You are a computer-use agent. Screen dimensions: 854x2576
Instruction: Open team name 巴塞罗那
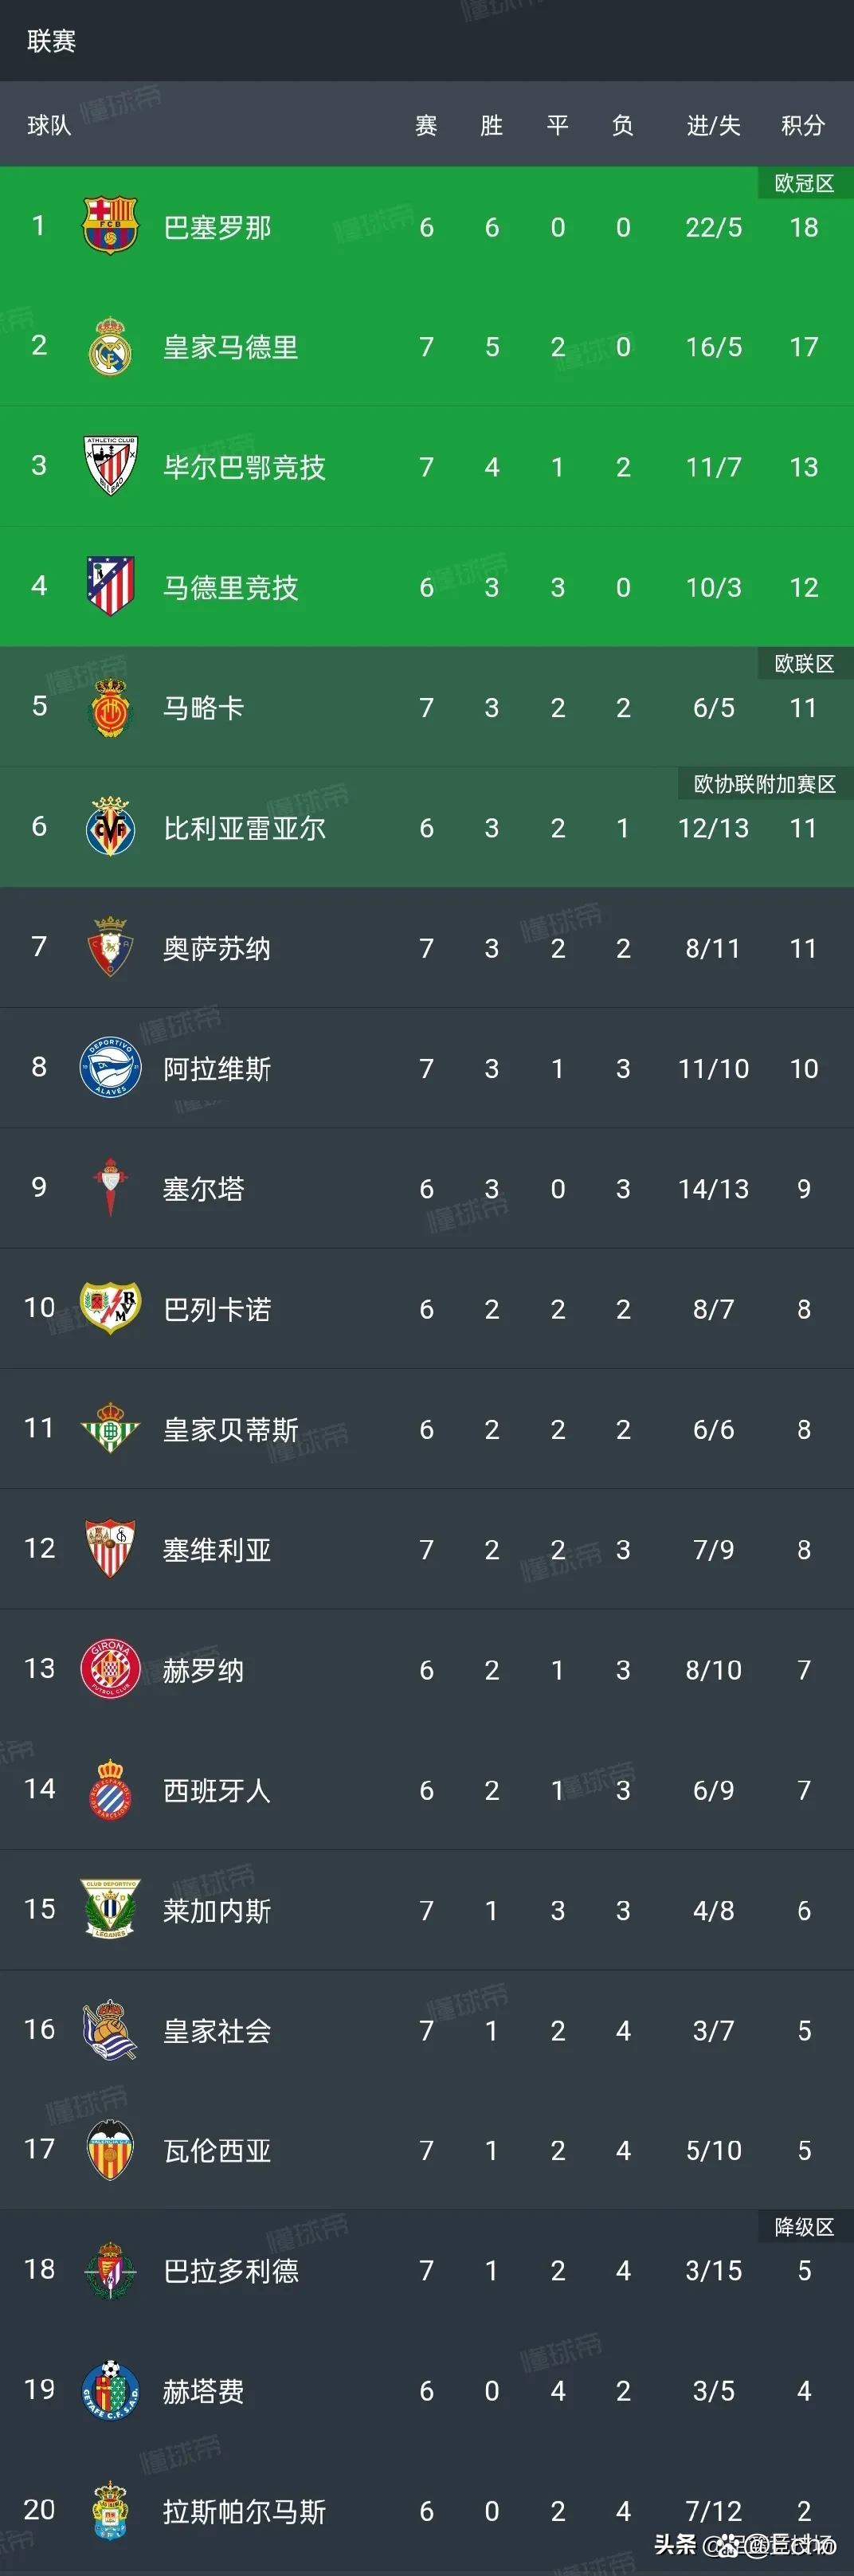tap(217, 228)
